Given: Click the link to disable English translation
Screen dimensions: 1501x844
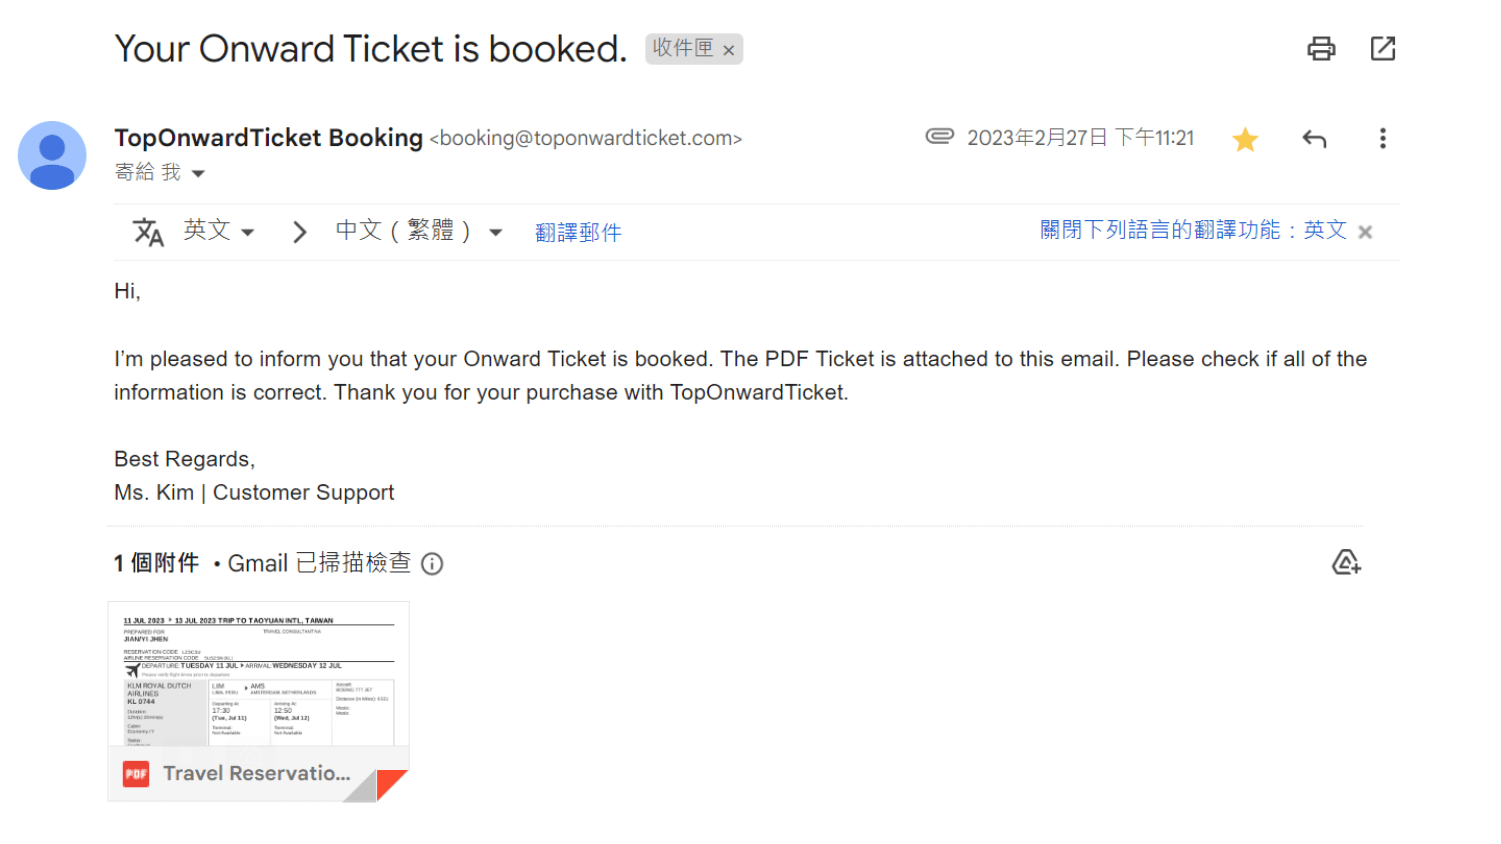Looking at the screenshot, I should click(1193, 231).
